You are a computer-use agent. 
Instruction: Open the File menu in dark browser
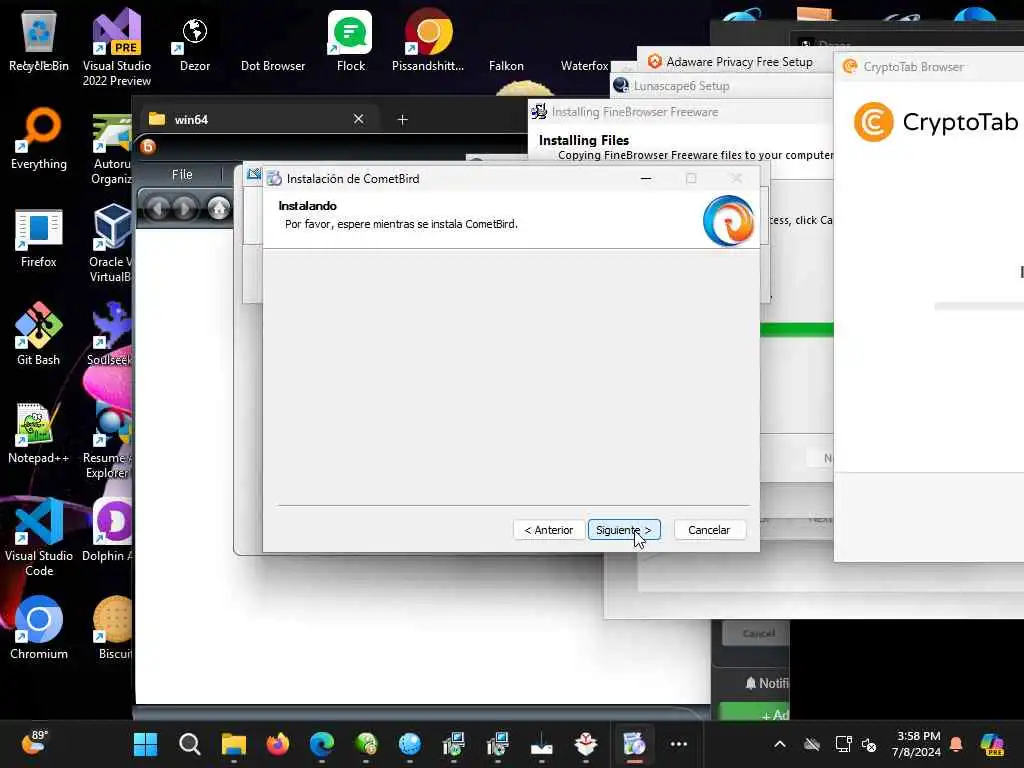[x=182, y=174]
